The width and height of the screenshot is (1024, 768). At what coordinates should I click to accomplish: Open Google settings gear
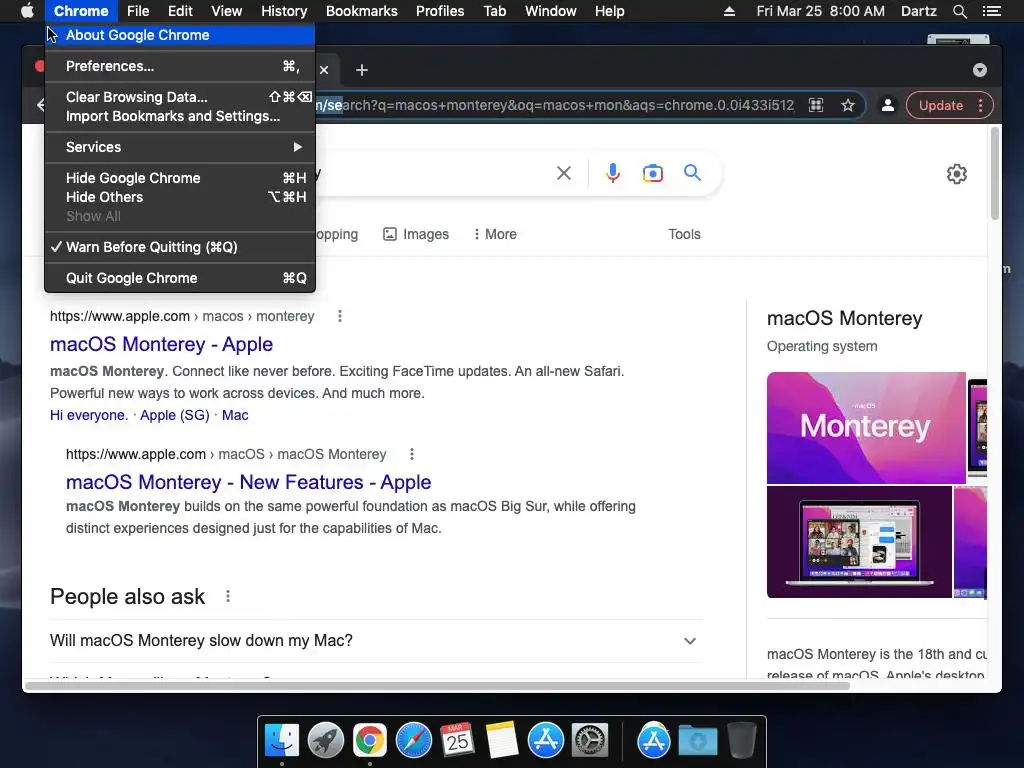(x=957, y=174)
